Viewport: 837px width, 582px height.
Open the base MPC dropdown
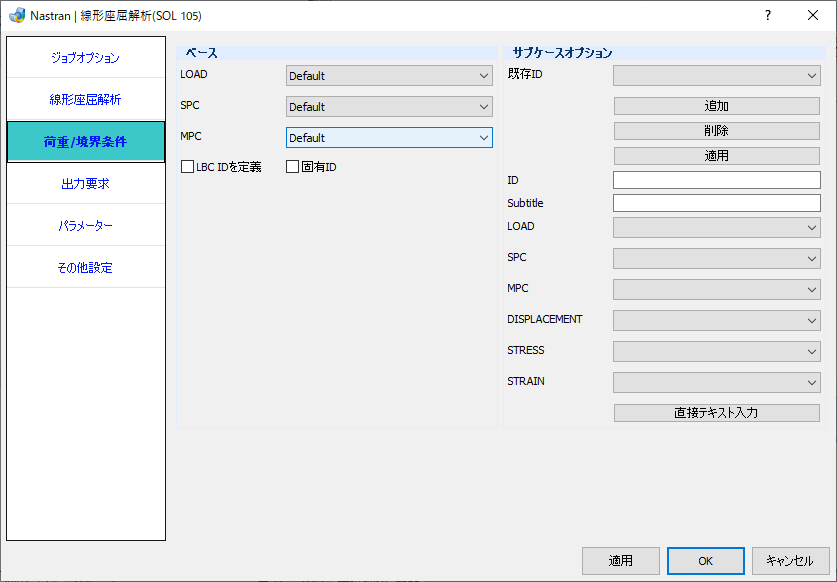389,138
